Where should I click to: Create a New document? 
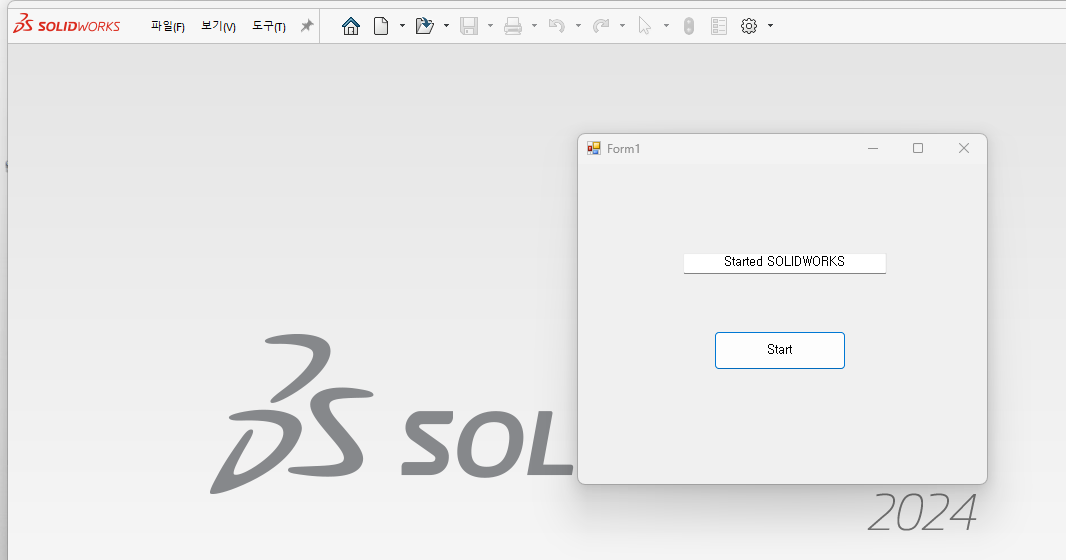[x=381, y=26]
